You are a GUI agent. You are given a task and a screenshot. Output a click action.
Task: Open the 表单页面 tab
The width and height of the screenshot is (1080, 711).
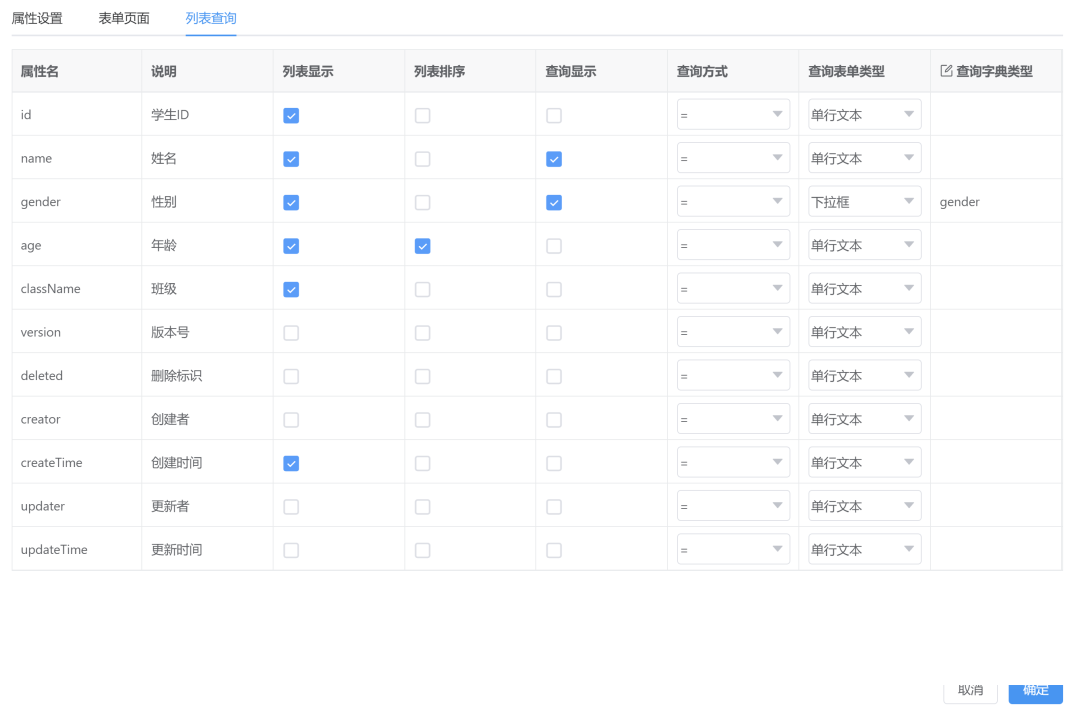click(x=124, y=18)
